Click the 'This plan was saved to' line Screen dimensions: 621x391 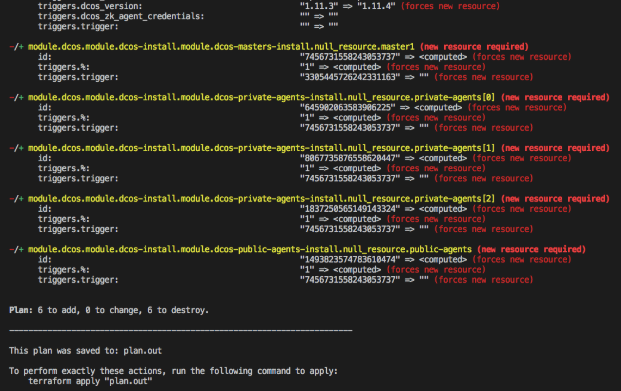pos(86,351)
